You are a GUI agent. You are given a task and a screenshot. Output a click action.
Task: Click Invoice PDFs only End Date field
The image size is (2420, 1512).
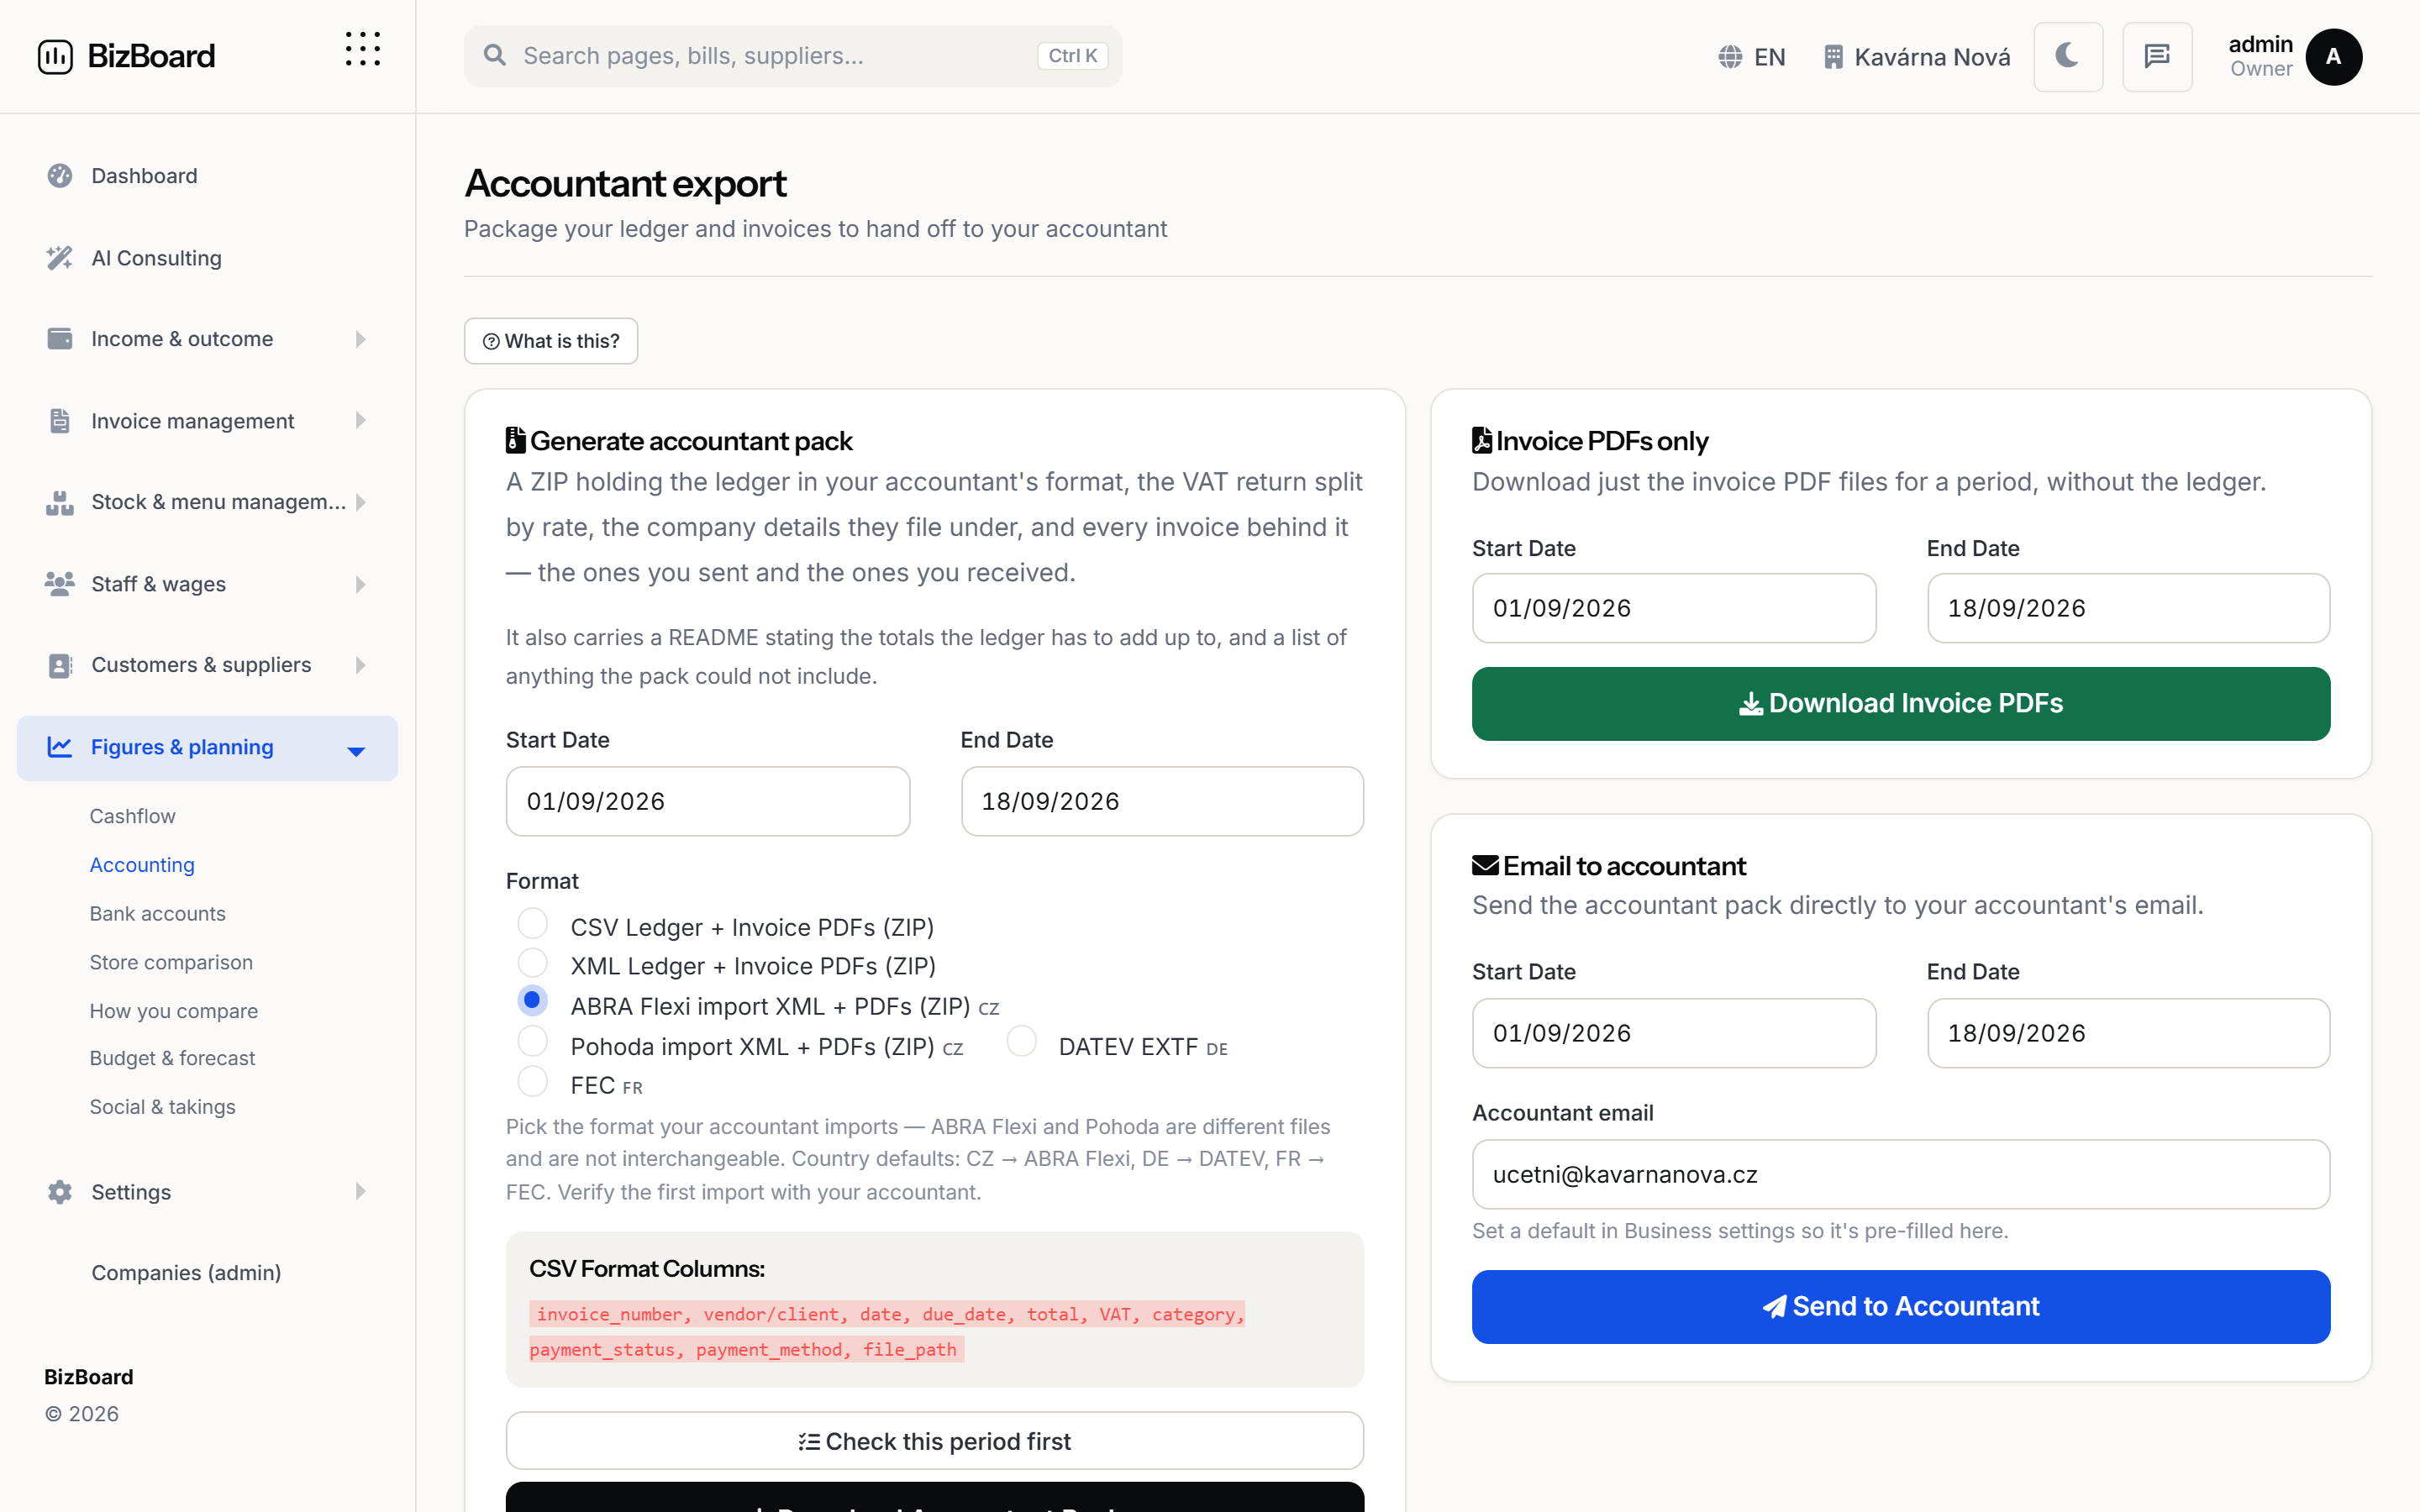2128,608
